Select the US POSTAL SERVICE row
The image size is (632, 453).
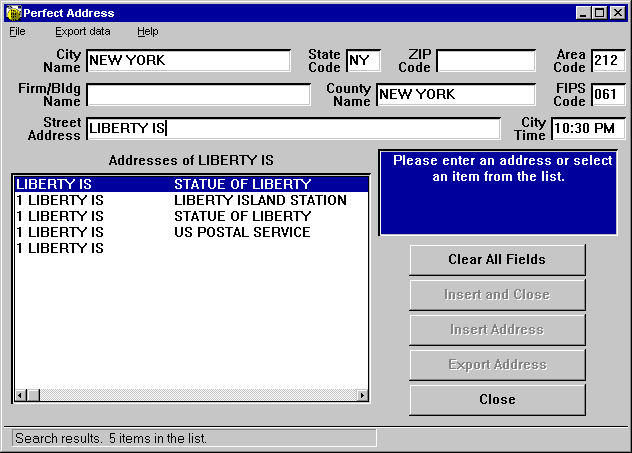coord(191,232)
